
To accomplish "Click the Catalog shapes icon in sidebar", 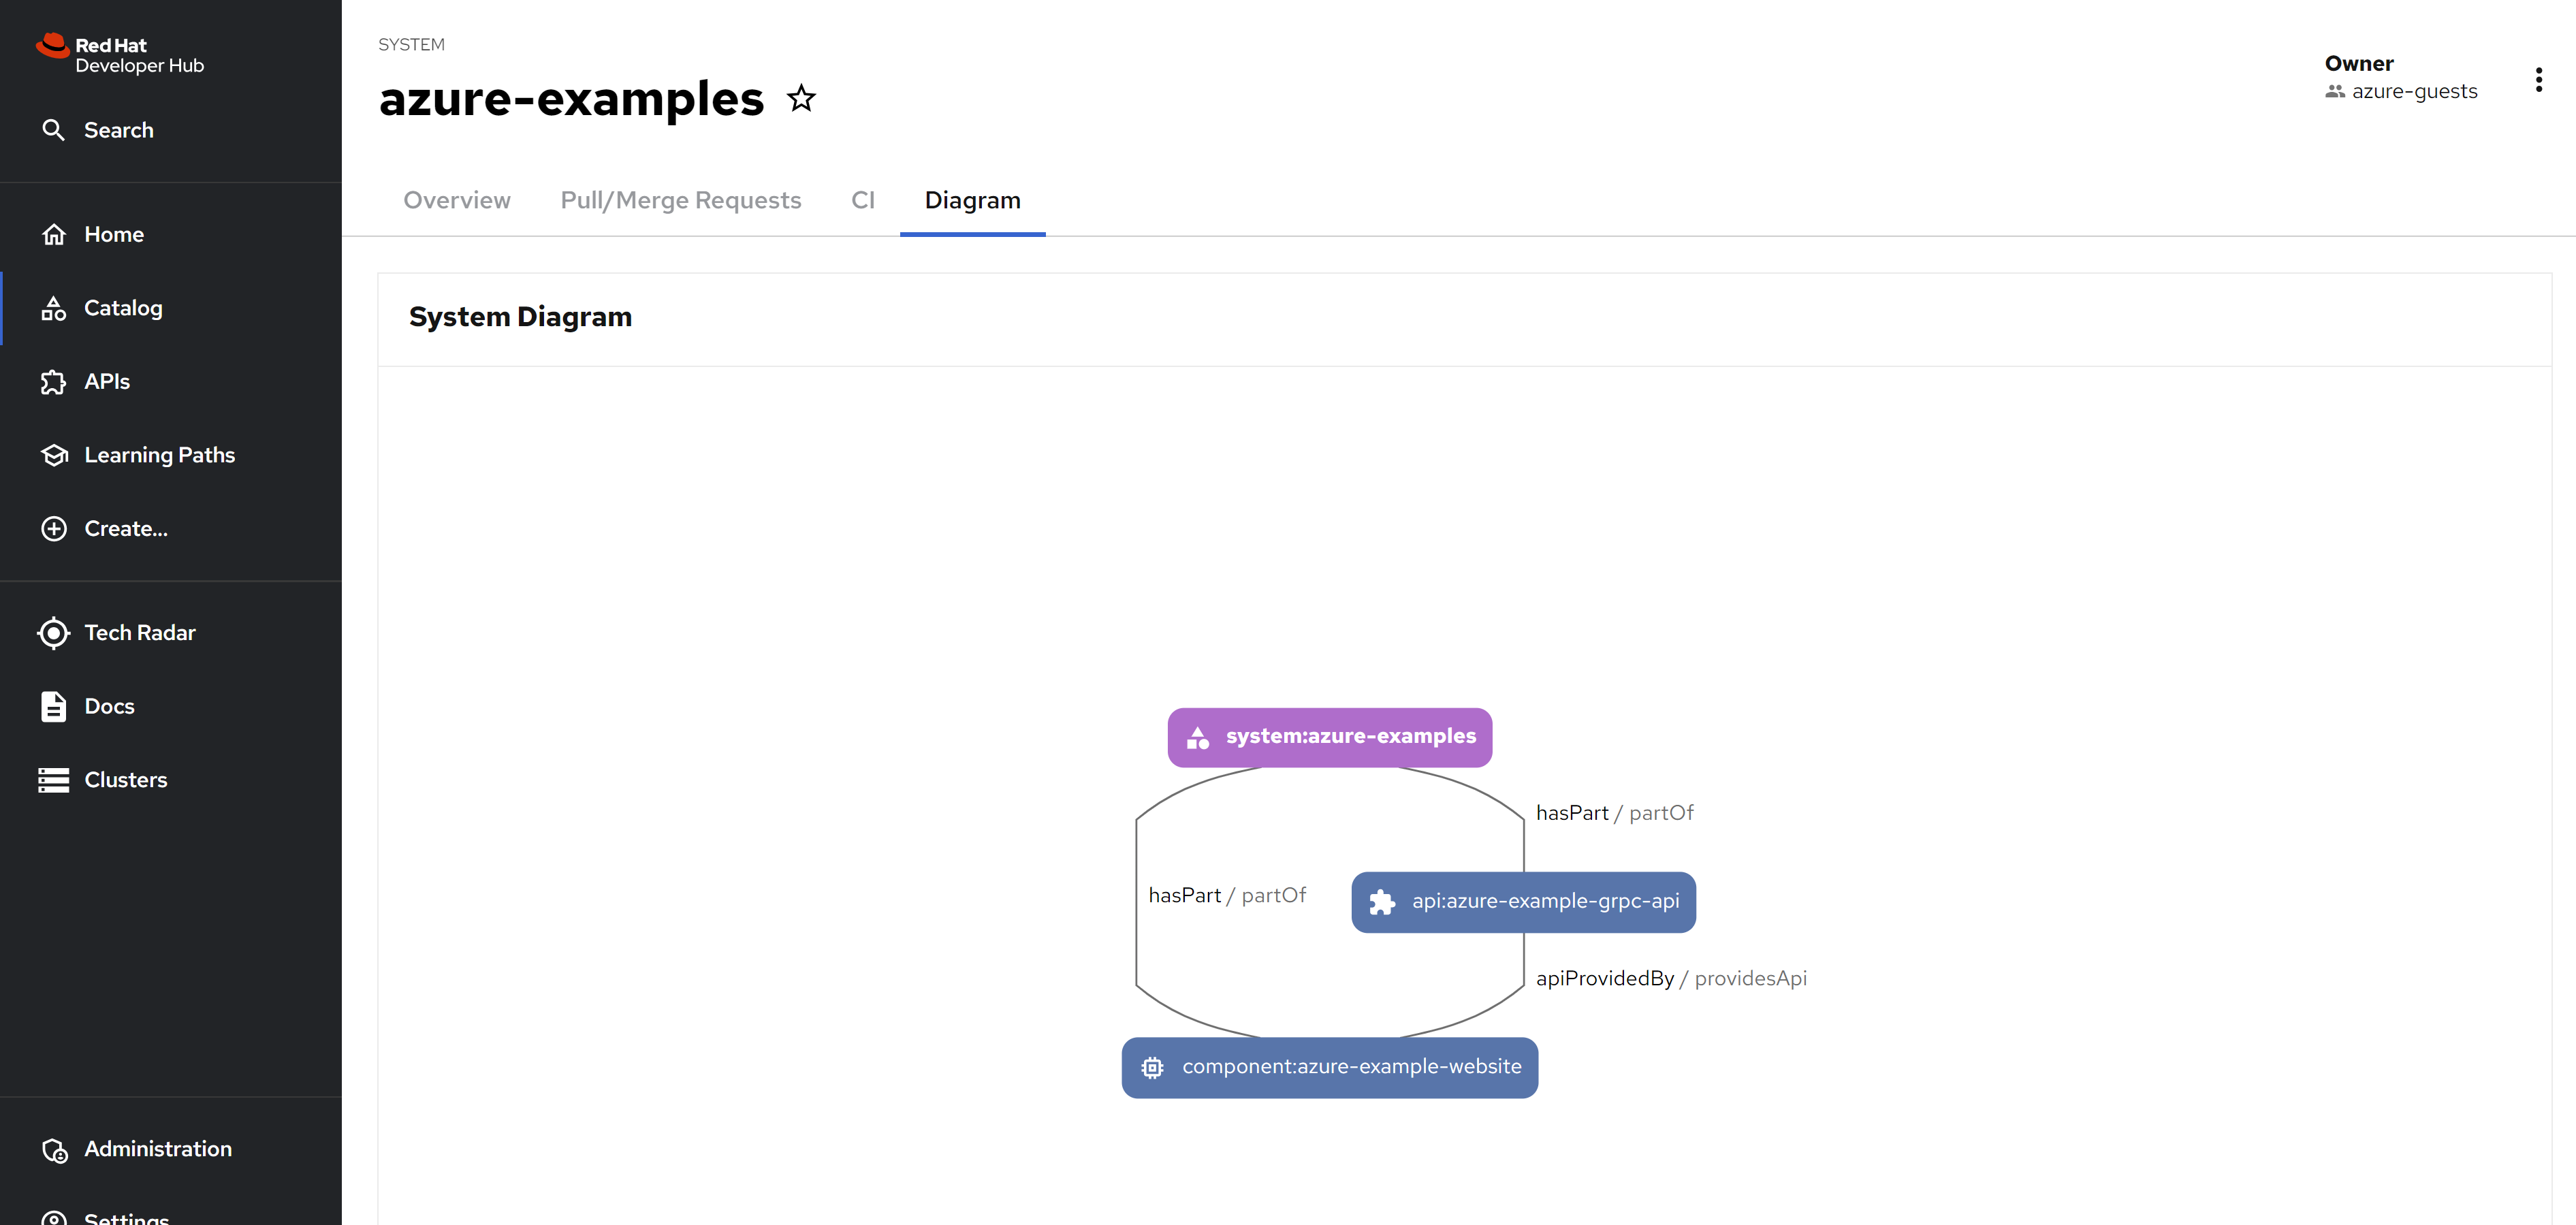I will (x=54, y=308).
